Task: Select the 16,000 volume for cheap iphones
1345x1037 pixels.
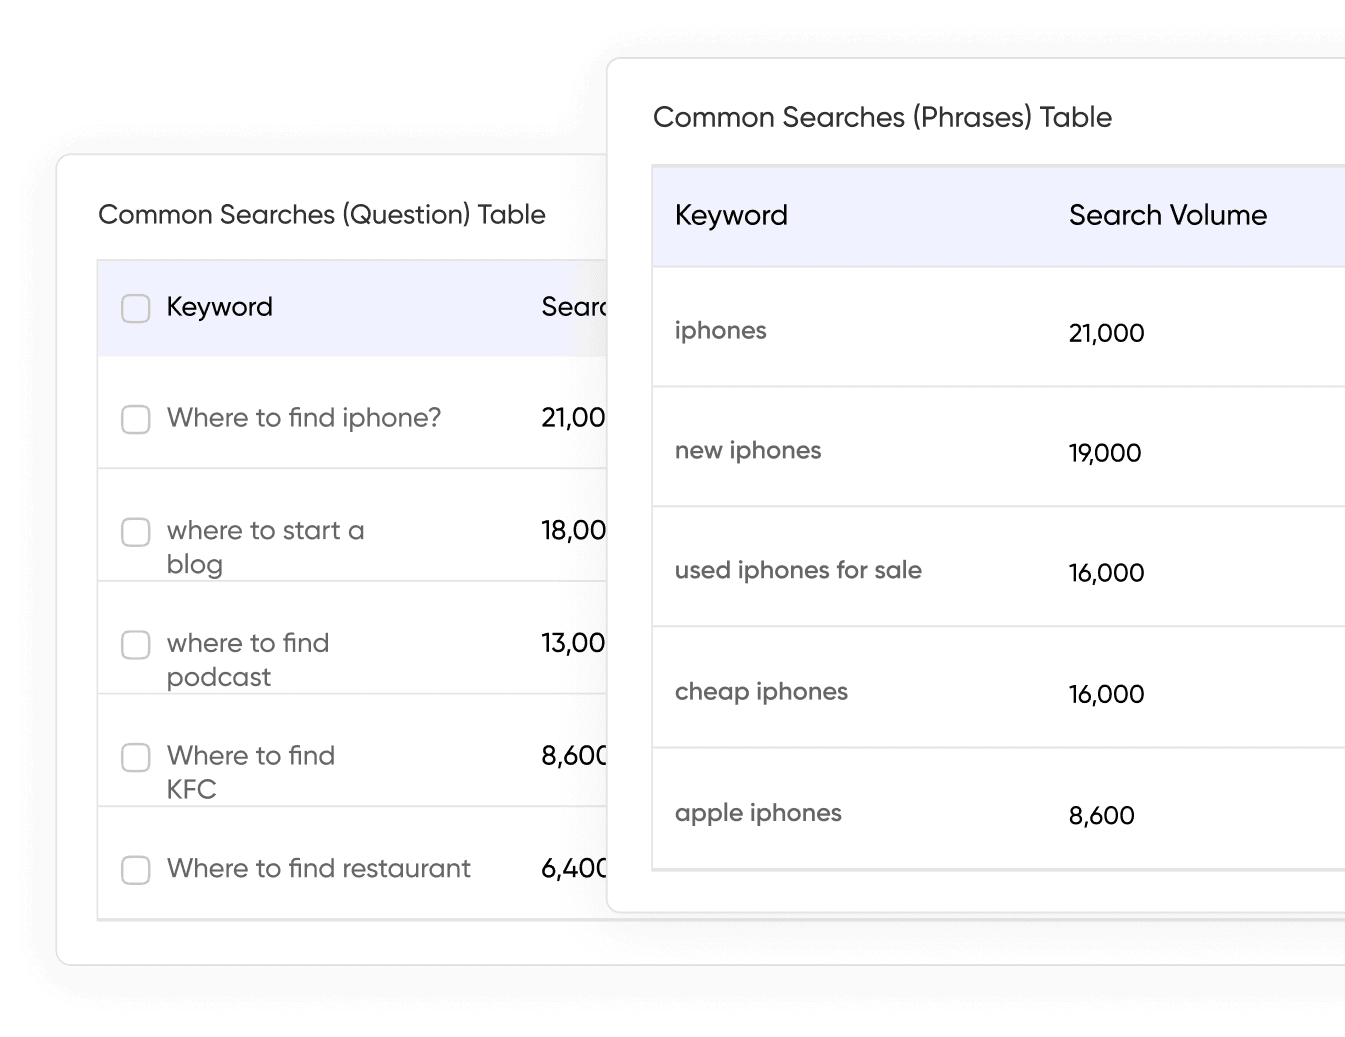Action: pyautogui.click(x=1107, y=693)
